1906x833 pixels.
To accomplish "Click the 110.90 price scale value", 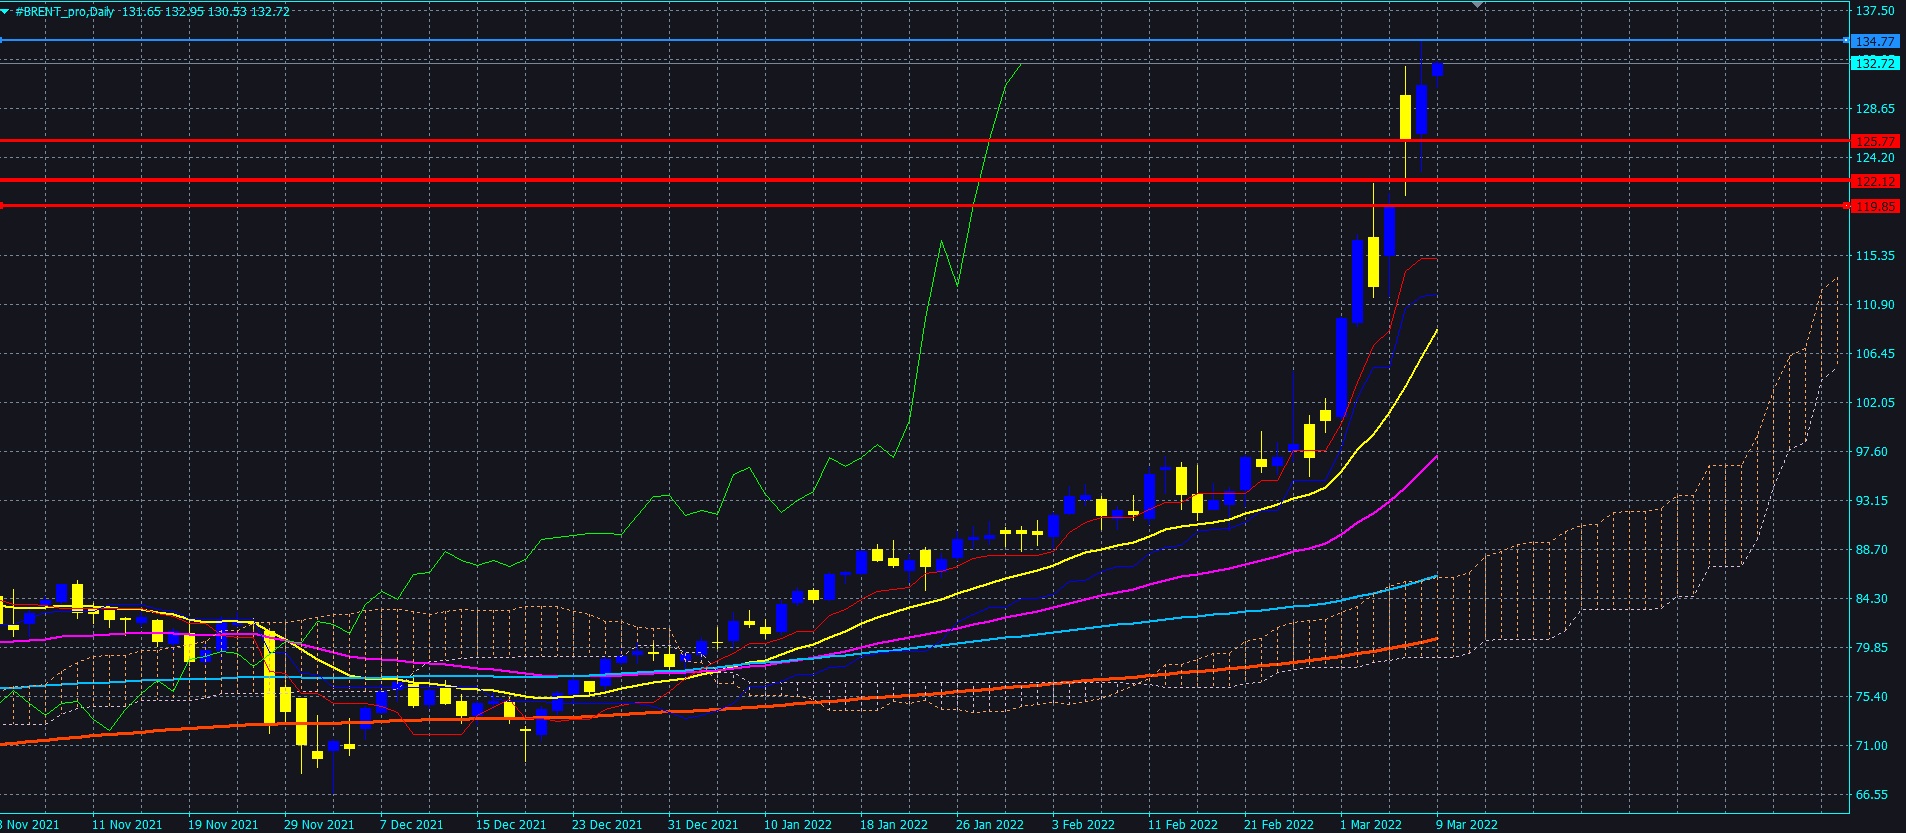I will 1875,305.
